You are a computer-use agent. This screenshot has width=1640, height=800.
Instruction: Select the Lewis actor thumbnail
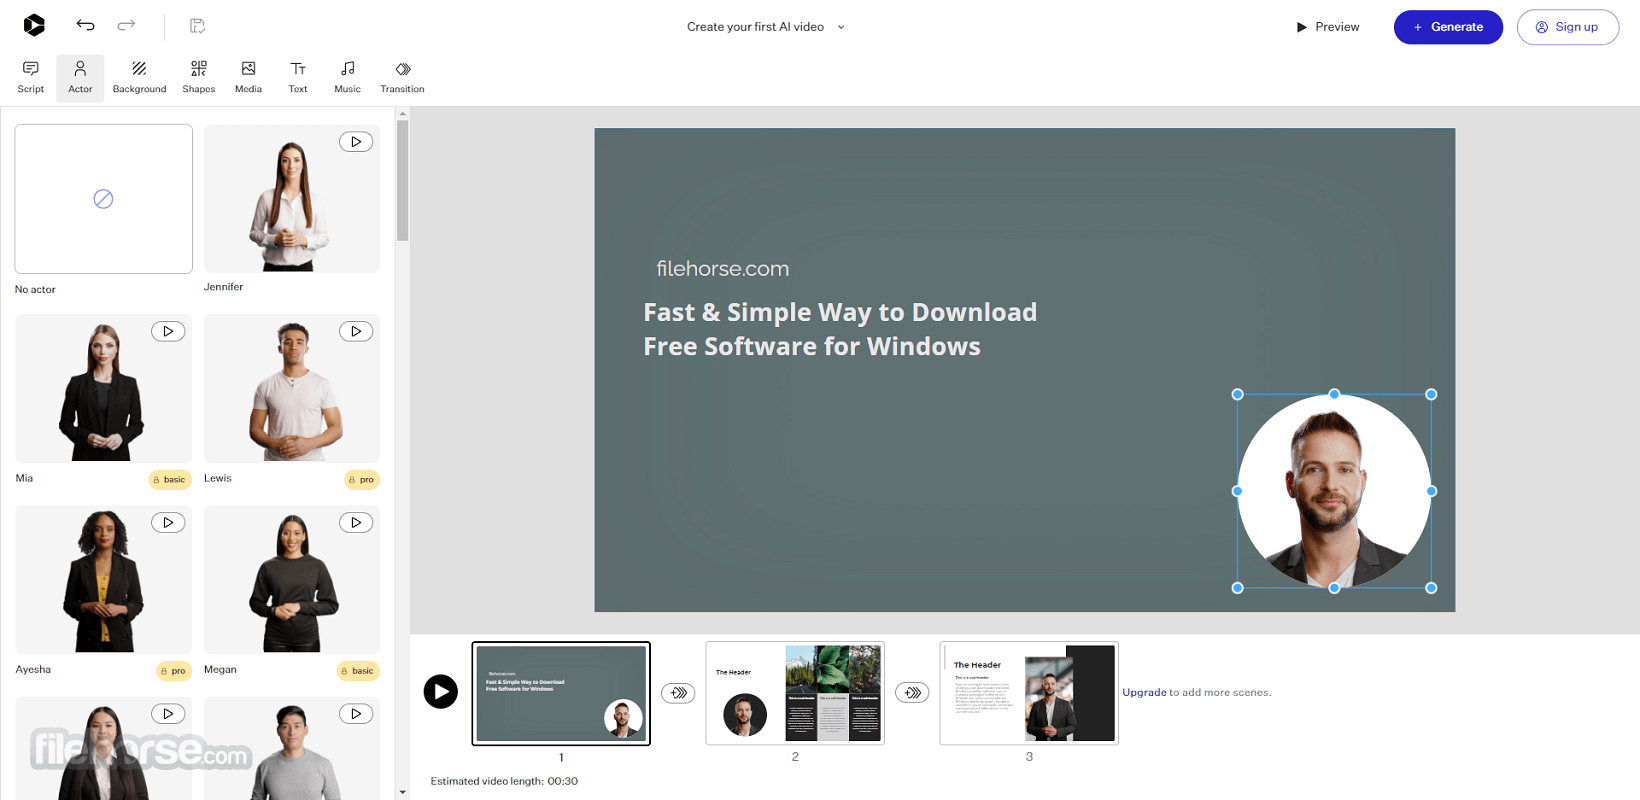(x=292, y=388)
